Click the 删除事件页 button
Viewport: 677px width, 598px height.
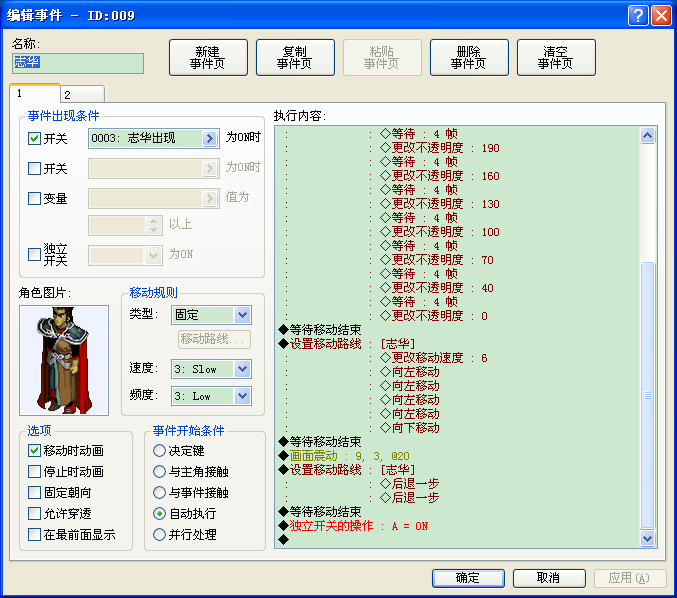point(469,57)
